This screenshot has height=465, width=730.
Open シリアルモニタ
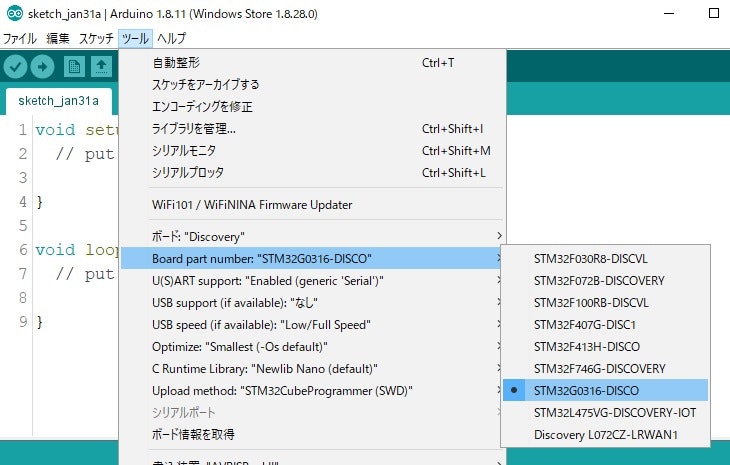pyautogui.click(x=313, y=150)
